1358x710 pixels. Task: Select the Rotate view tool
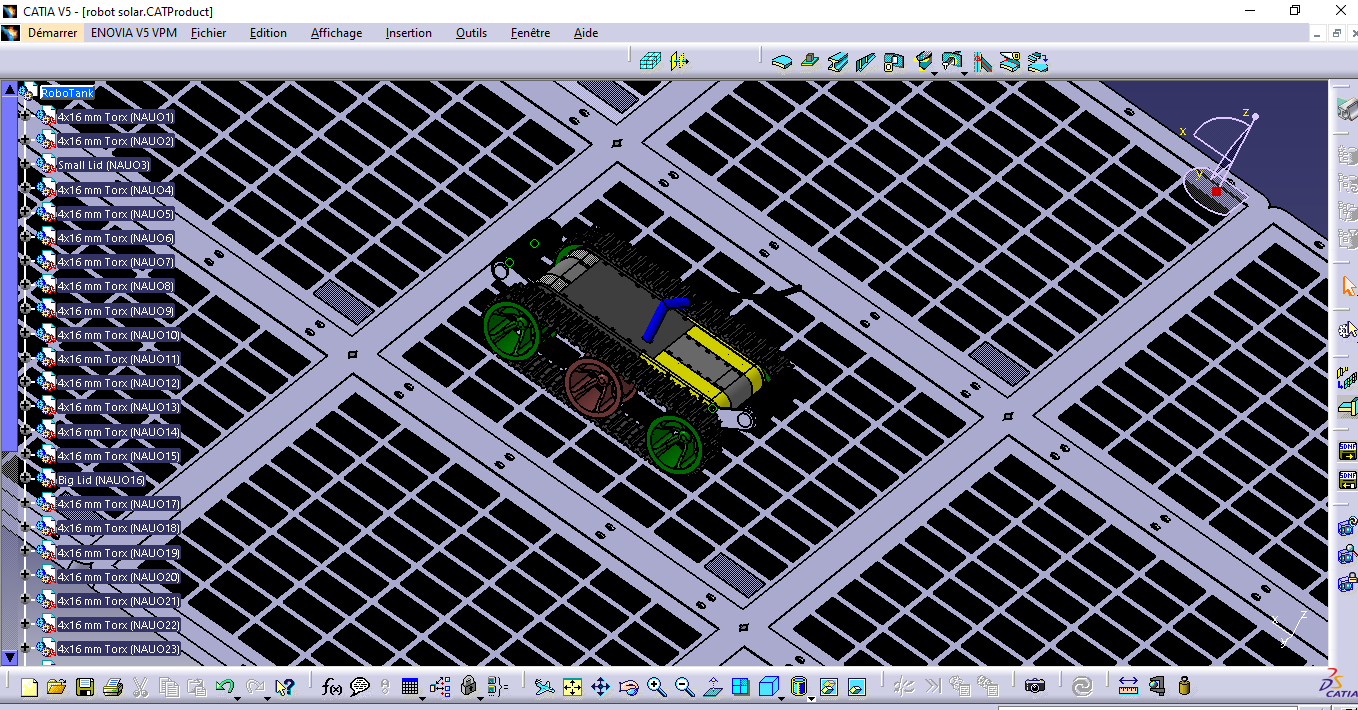(628, 687)
